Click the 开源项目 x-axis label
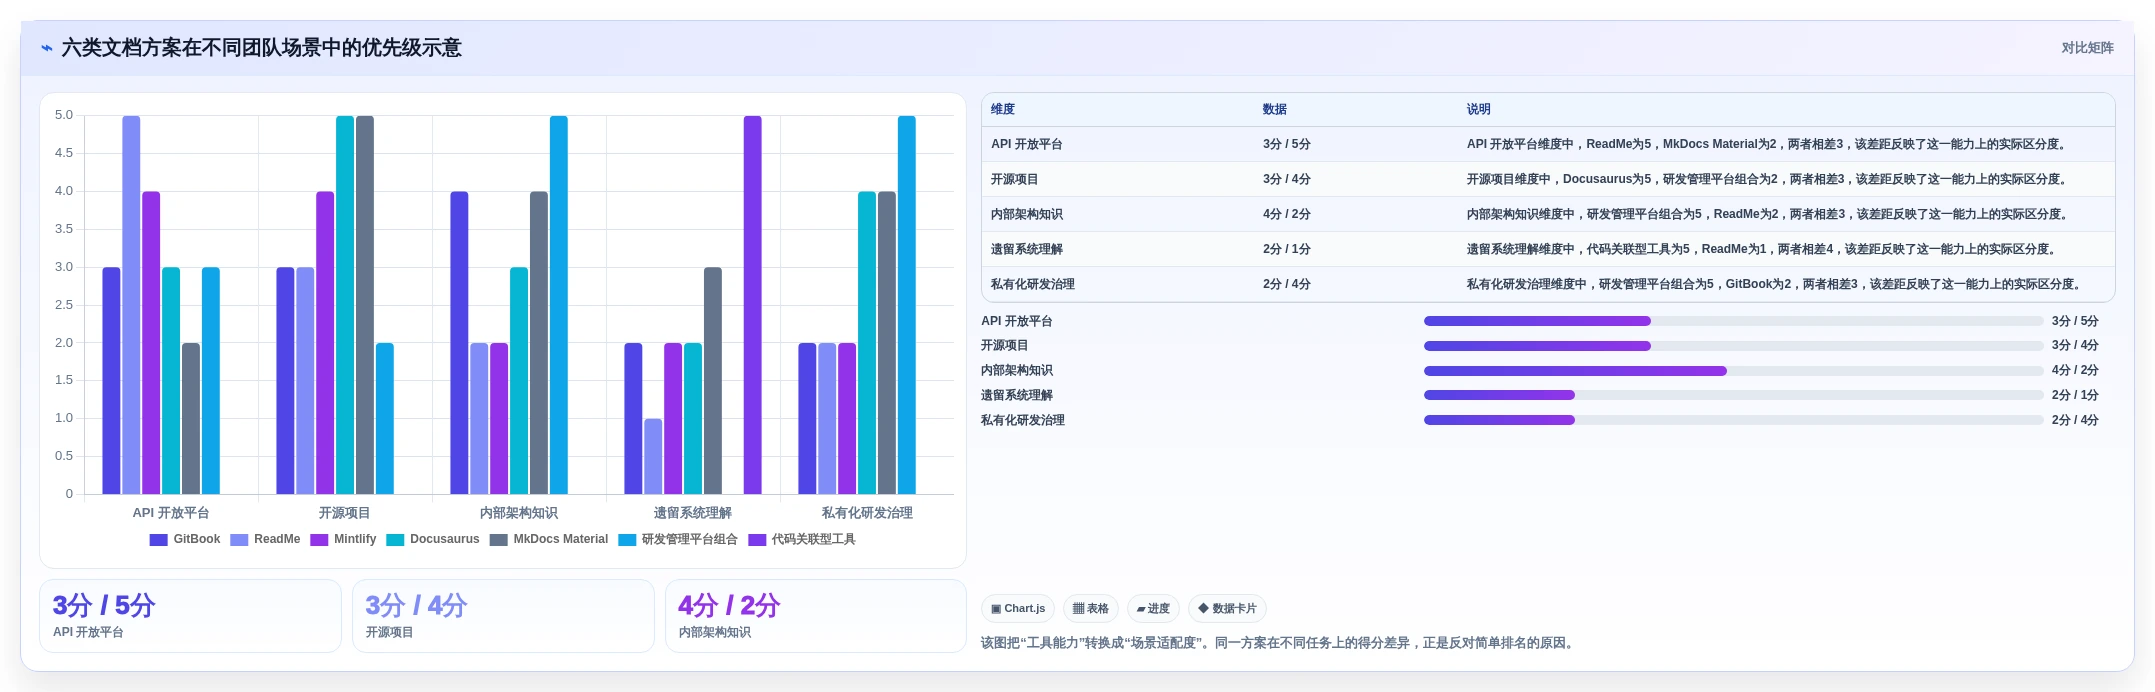This screenshot has width=2155, height=692. (x=345, y=513)
